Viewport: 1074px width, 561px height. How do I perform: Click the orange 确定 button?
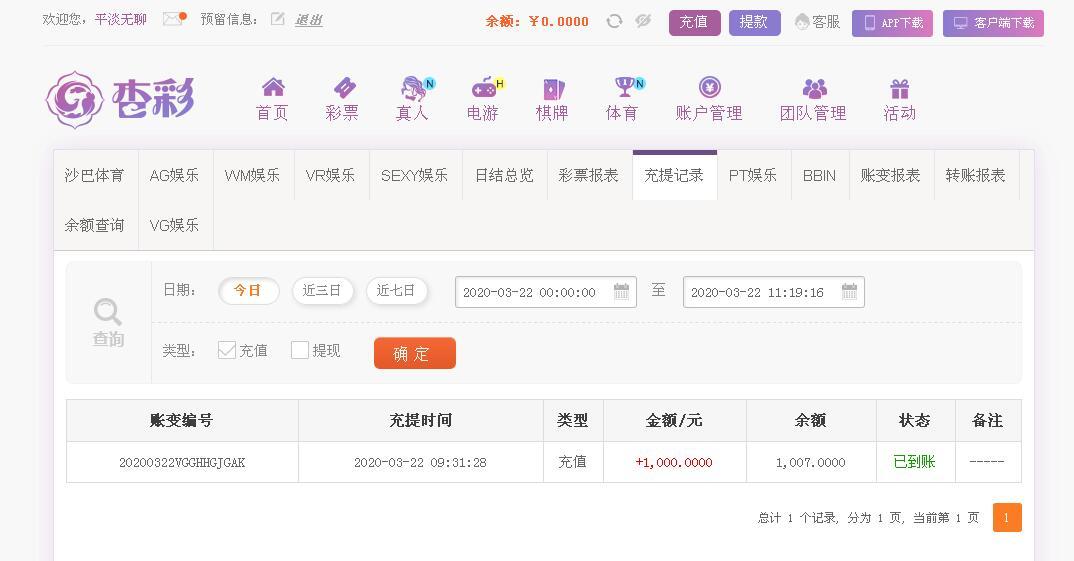414,353
